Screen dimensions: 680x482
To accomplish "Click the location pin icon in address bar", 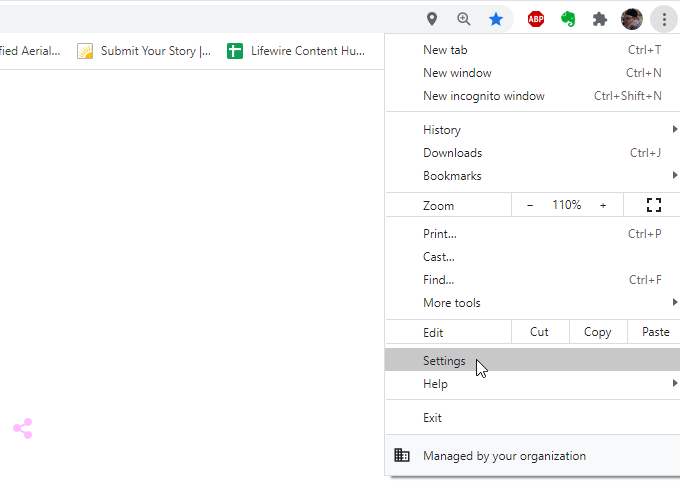I will tap(432, 19).
